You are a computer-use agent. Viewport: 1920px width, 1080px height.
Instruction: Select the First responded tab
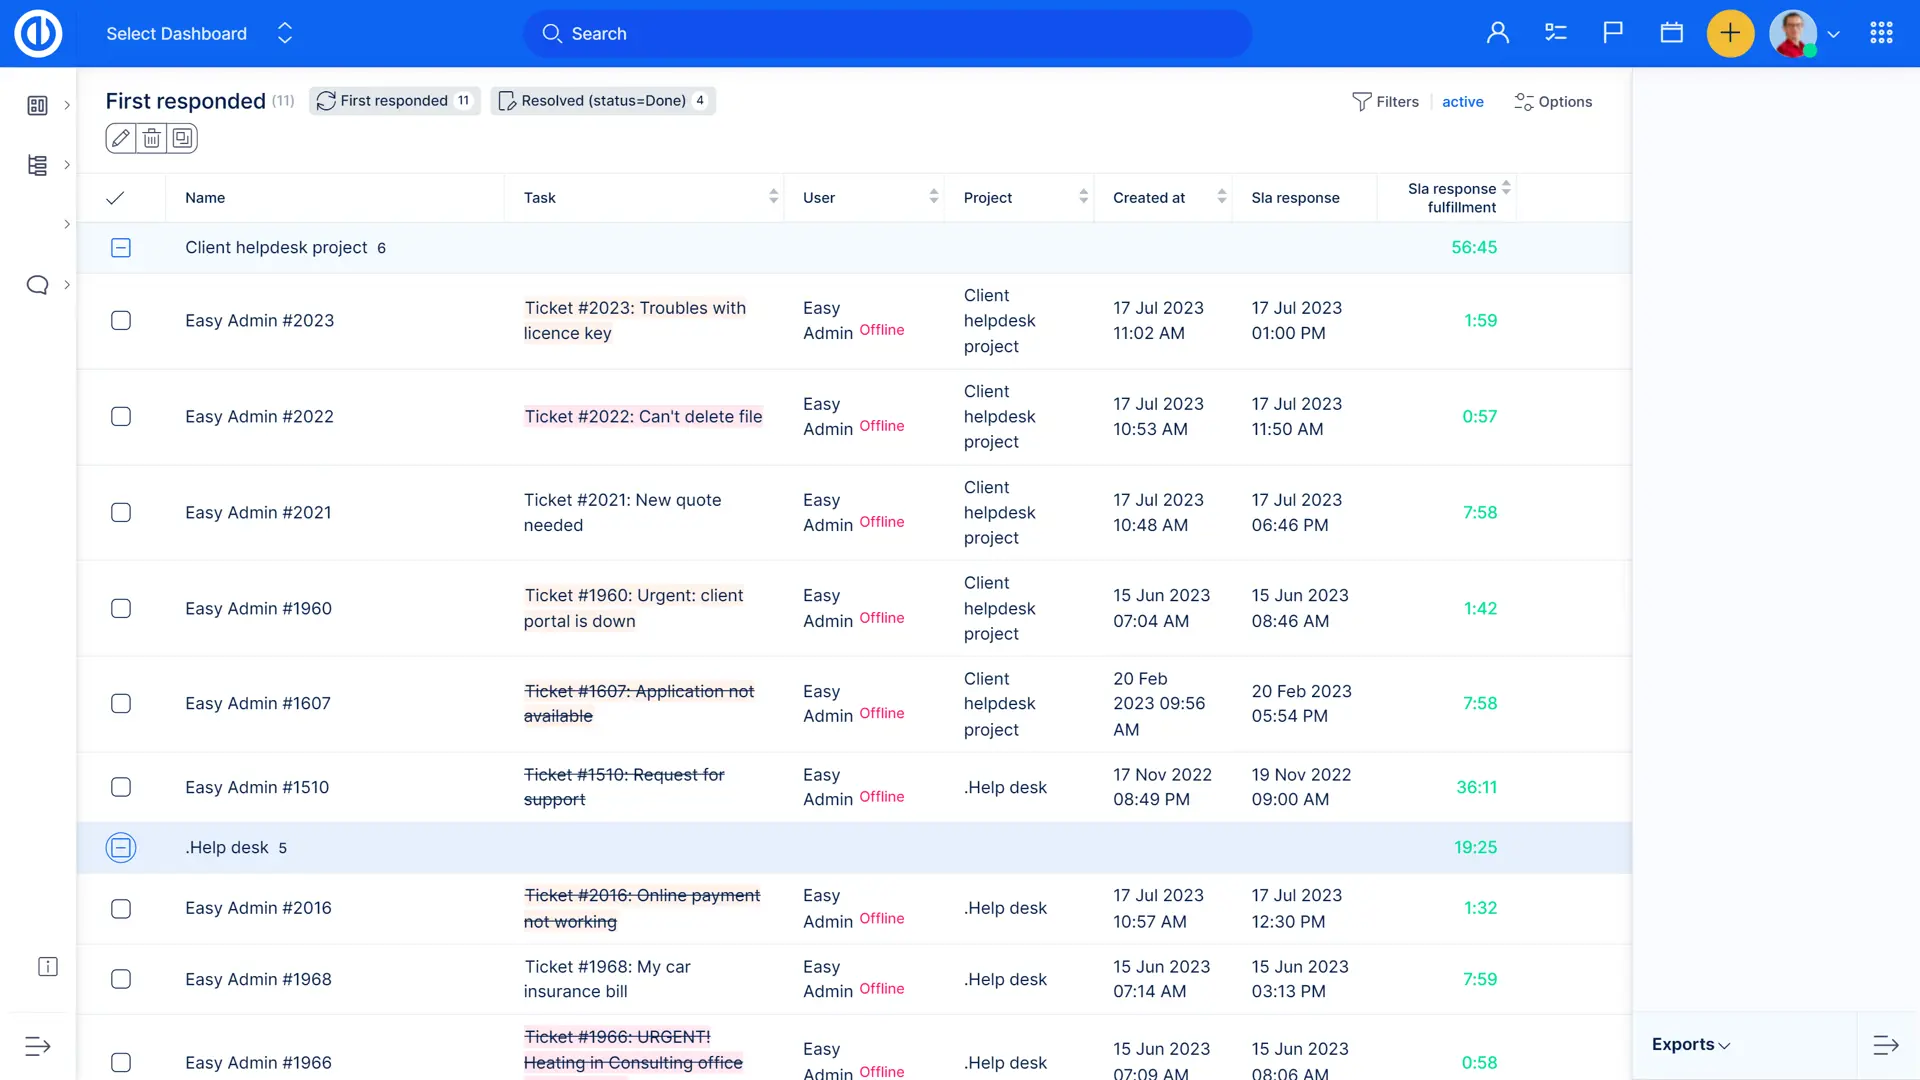[394, 101]
